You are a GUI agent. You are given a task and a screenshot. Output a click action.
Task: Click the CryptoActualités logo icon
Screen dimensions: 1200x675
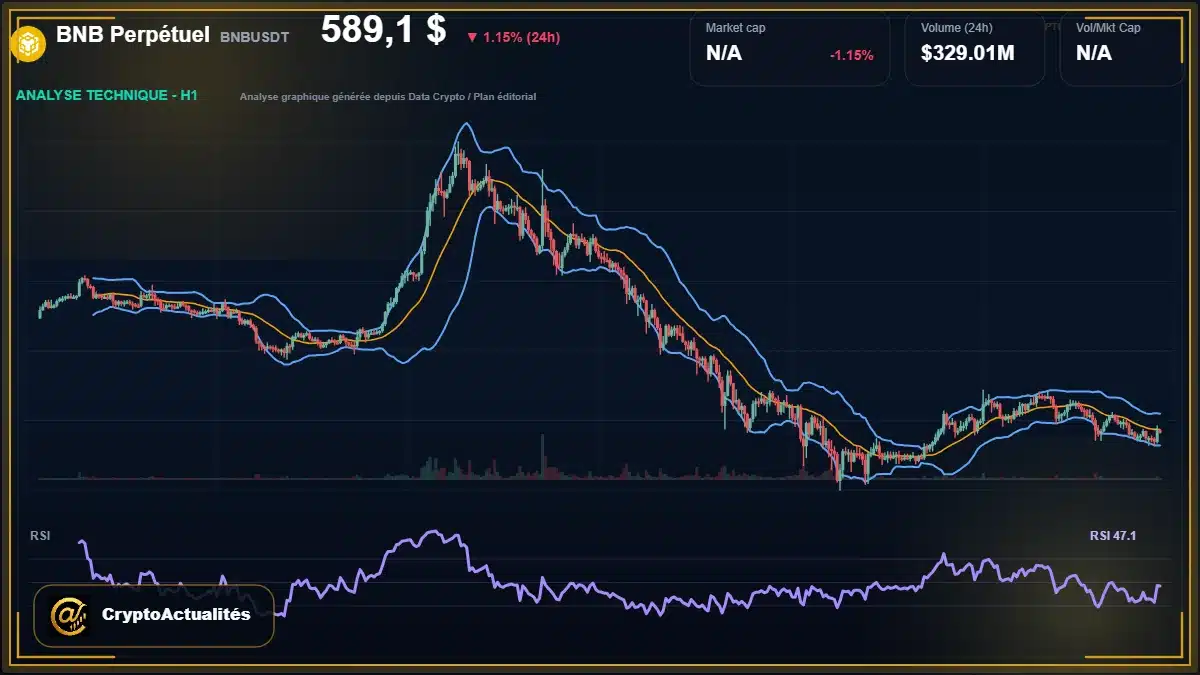(x=70, y=615)
